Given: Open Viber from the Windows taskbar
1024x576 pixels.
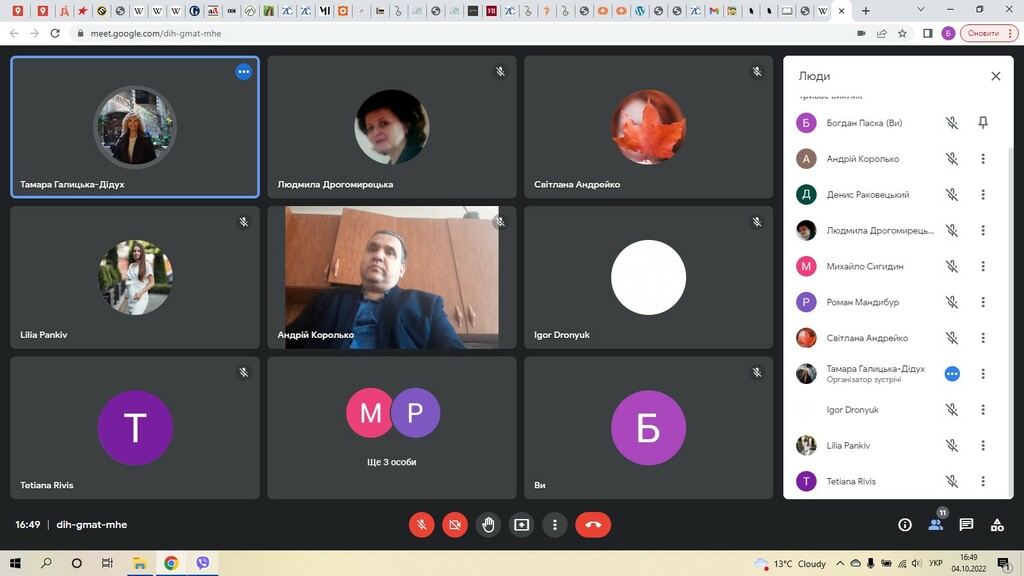Looking at the screenshot, I should point(203,563).
